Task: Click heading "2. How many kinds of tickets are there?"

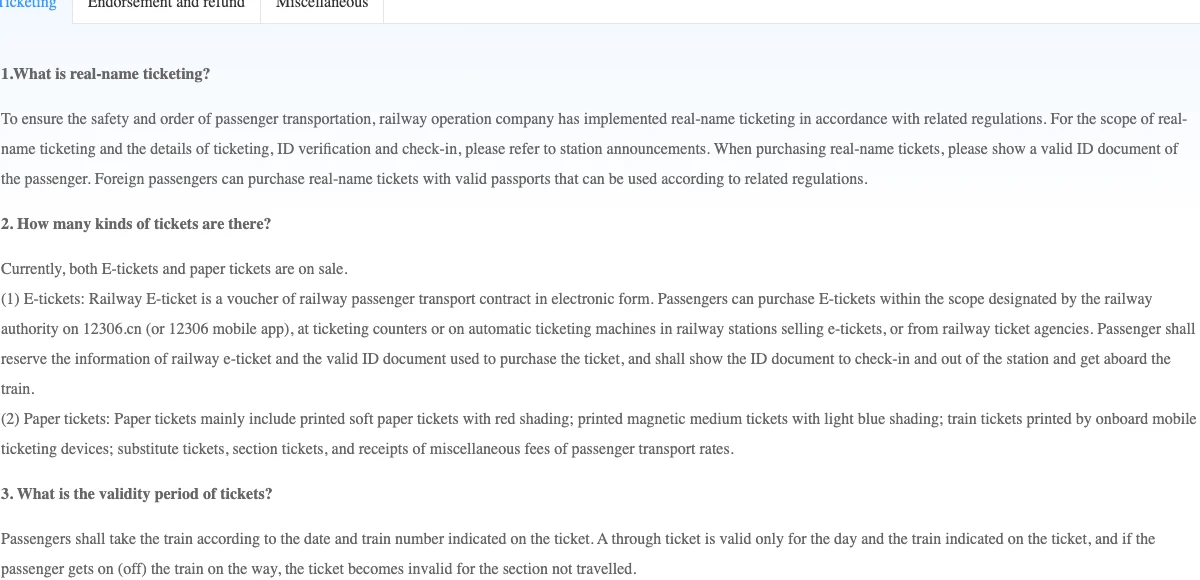Action: [x=136, y=224]
